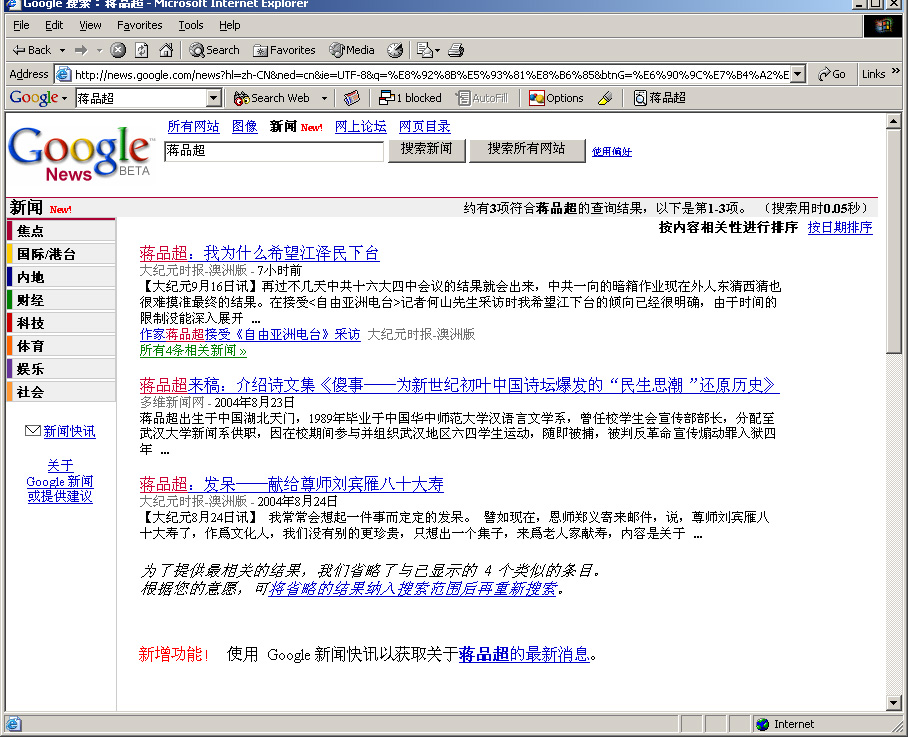Viewport: 908px width, 737px height.
Task: Open the History icon in toolbar
Action: click(x=395, y=50)
